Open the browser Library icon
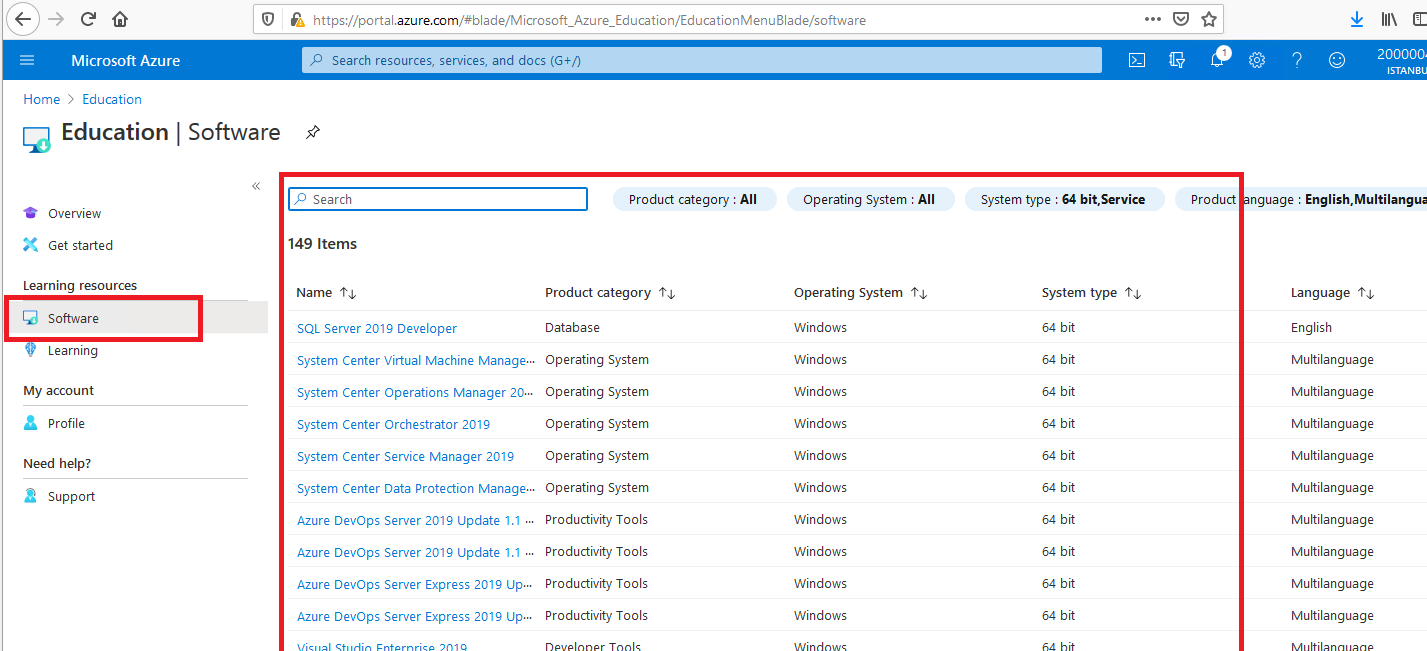1427x651 pixels. click(1389, 19)
